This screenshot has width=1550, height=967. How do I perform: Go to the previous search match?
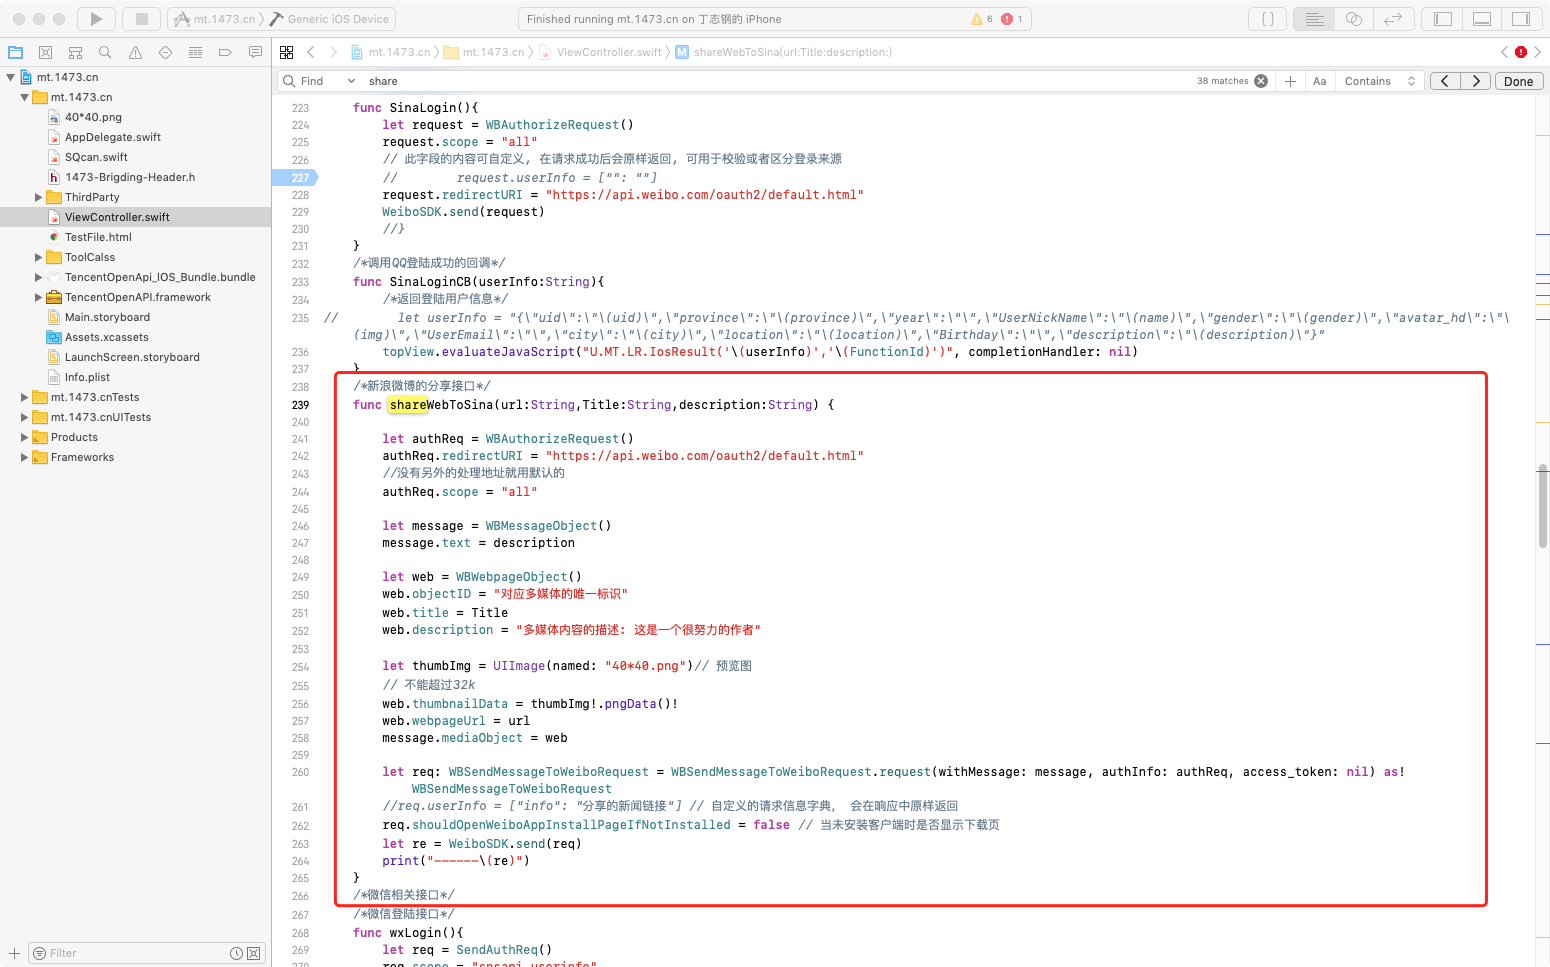1445,81
